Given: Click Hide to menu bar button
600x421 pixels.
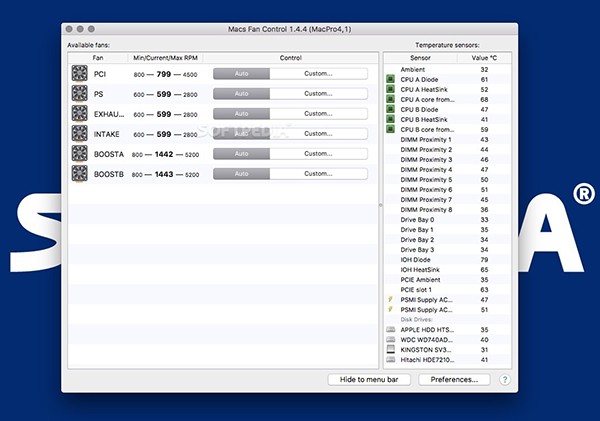Looking at the screenshot, I should [x=370, y=380].
